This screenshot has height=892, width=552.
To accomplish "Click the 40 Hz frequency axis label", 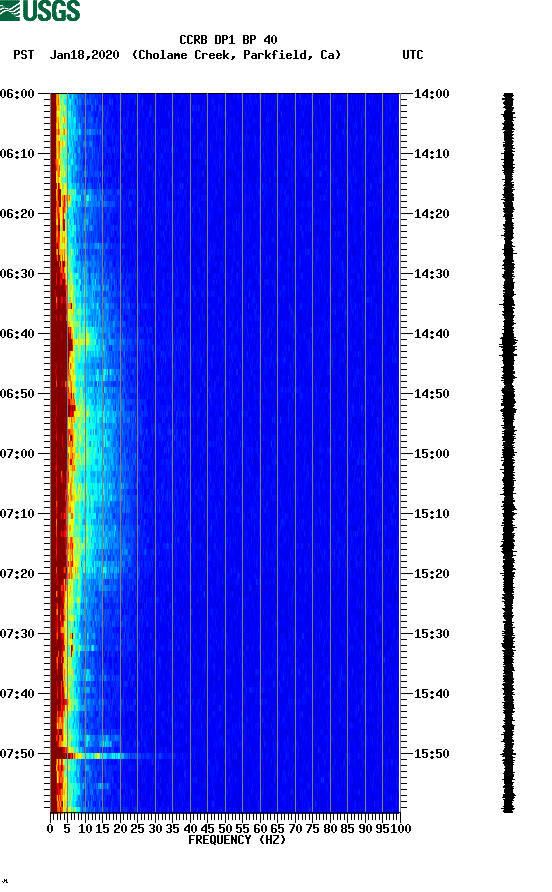I will (190, 829).
